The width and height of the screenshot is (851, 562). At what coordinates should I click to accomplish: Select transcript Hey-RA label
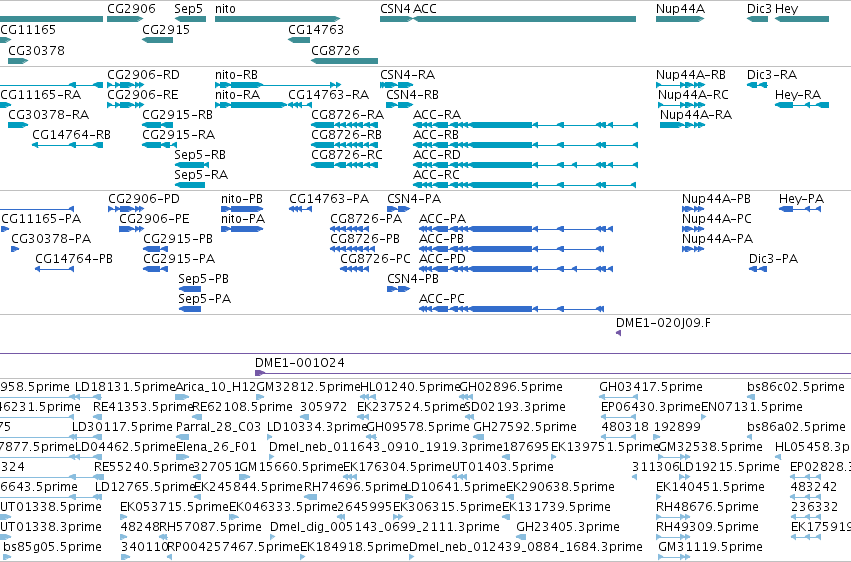[x=798, y=95]
